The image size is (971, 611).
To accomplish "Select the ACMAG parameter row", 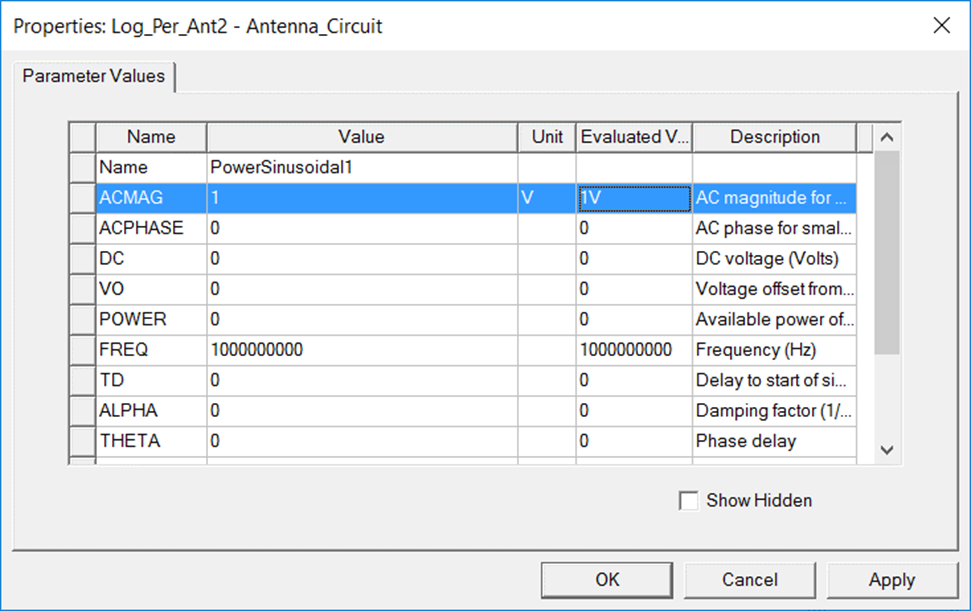I will (x=150, y=197).
